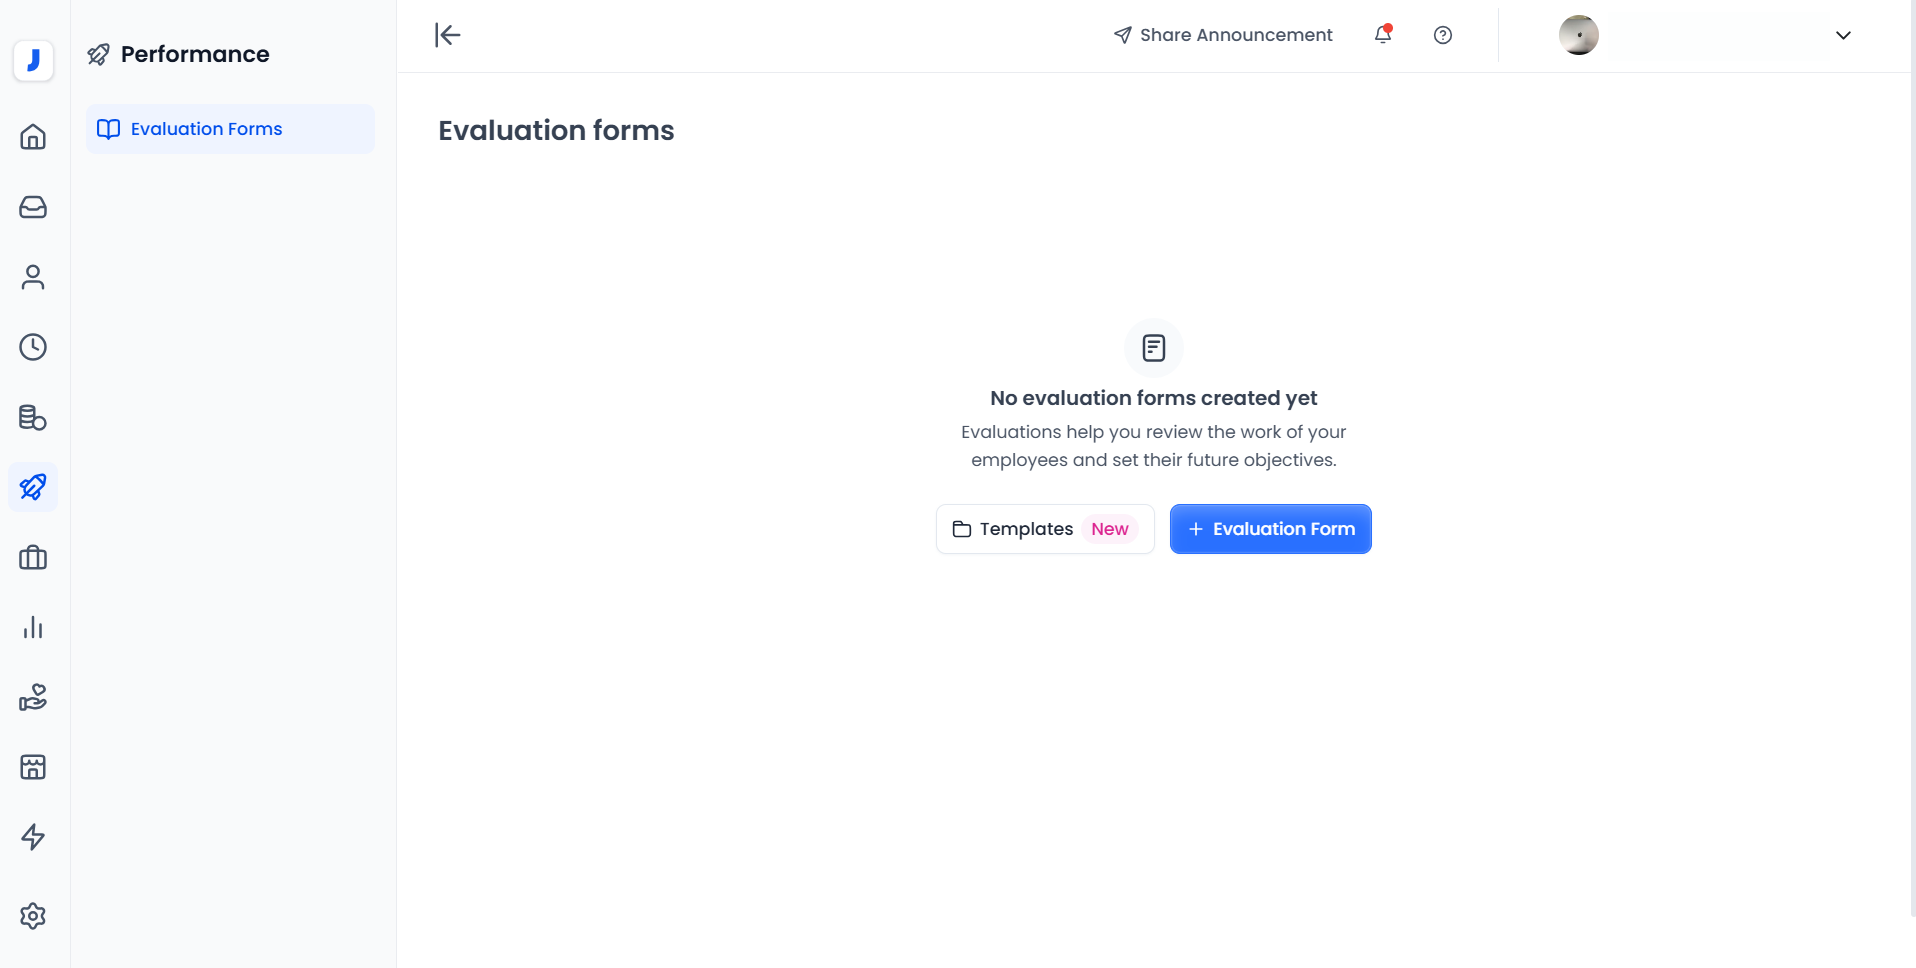Open the clock time-tracking icon
1916x968 pixels.
tap(33, 347)
